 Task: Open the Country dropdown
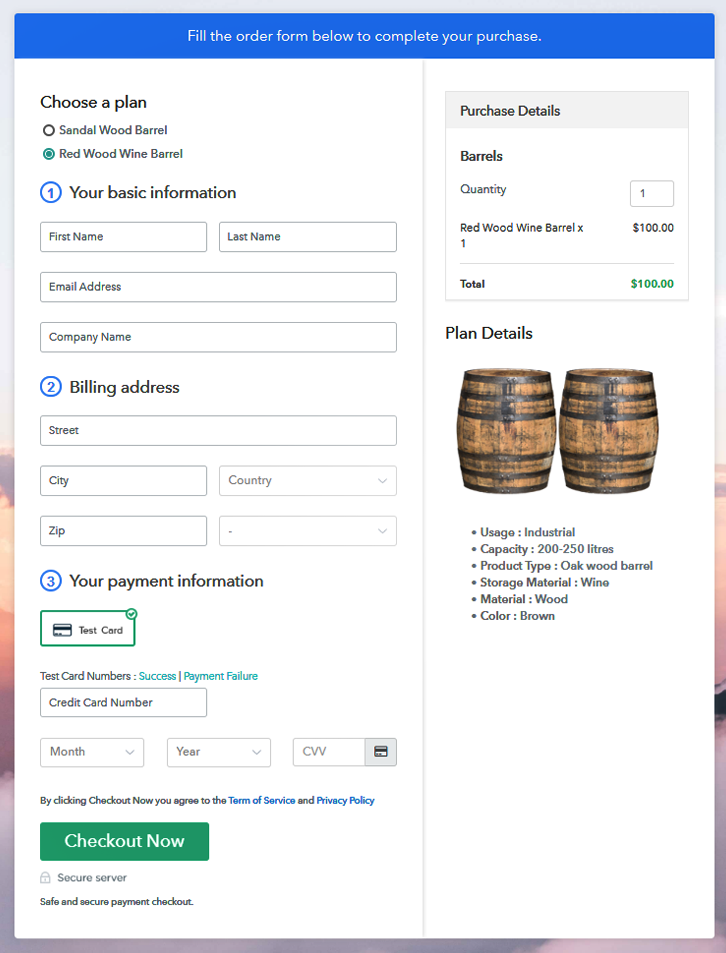308,480
